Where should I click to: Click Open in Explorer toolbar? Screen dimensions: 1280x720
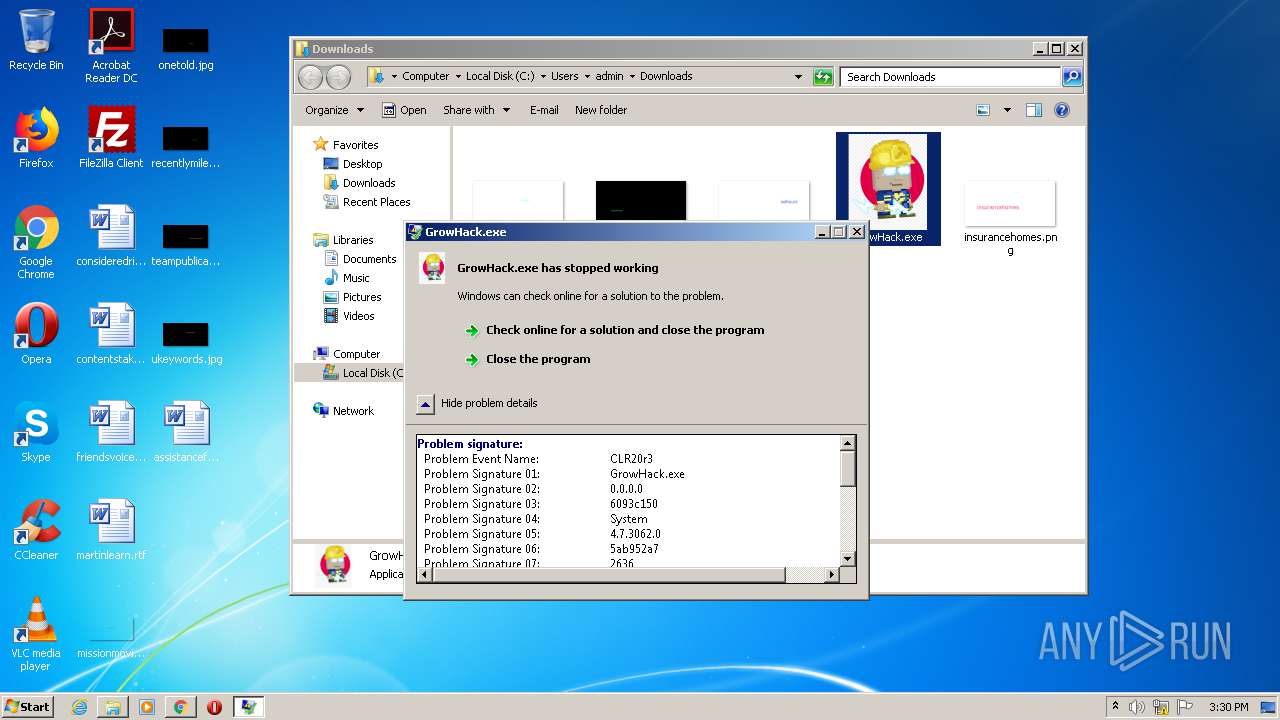click(404, 110)
